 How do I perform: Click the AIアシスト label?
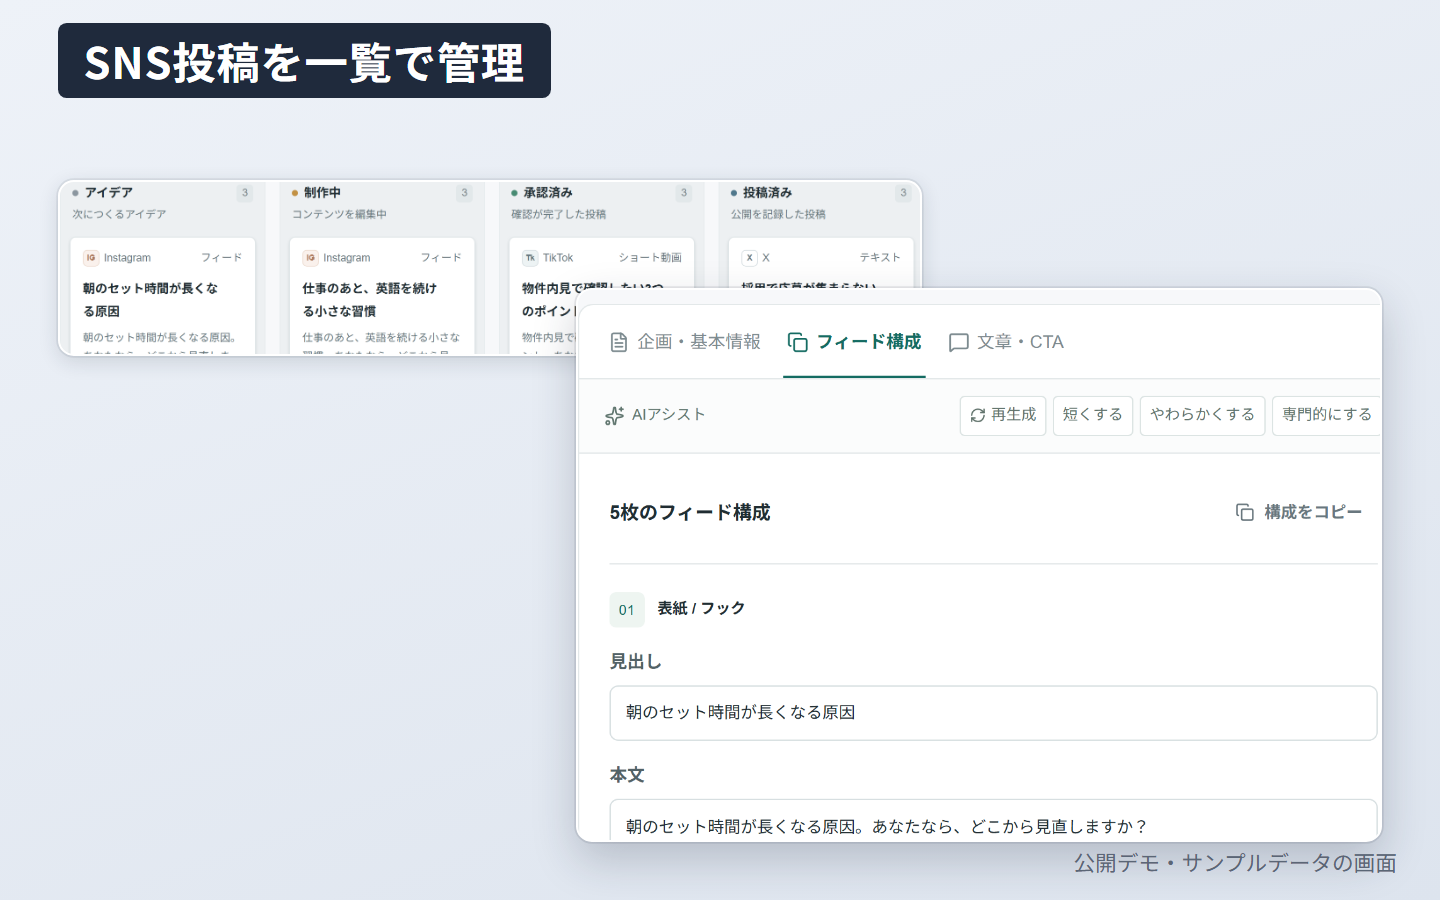[668, 414]
